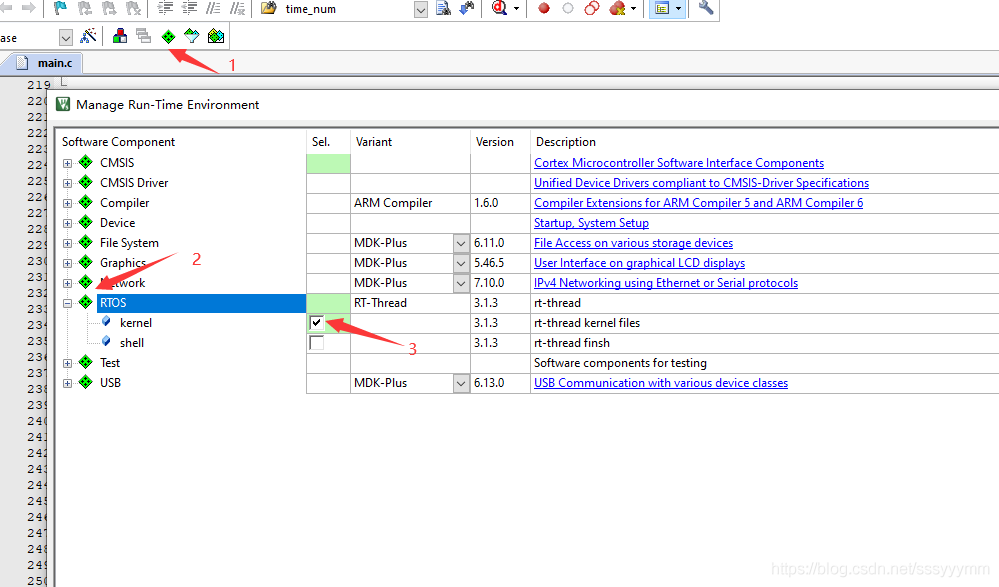Uncheck the RTOS kernel checkbox
This screenshot has width=999, height=587.
point(316,322)
